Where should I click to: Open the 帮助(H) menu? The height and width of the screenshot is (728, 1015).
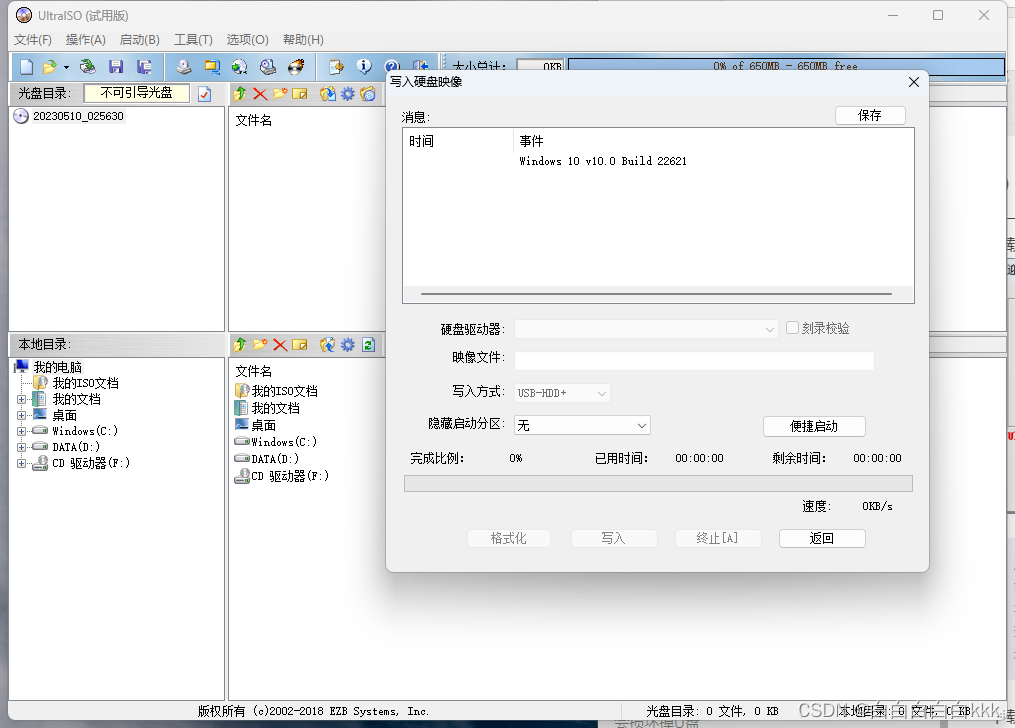(x=303, y=40)
